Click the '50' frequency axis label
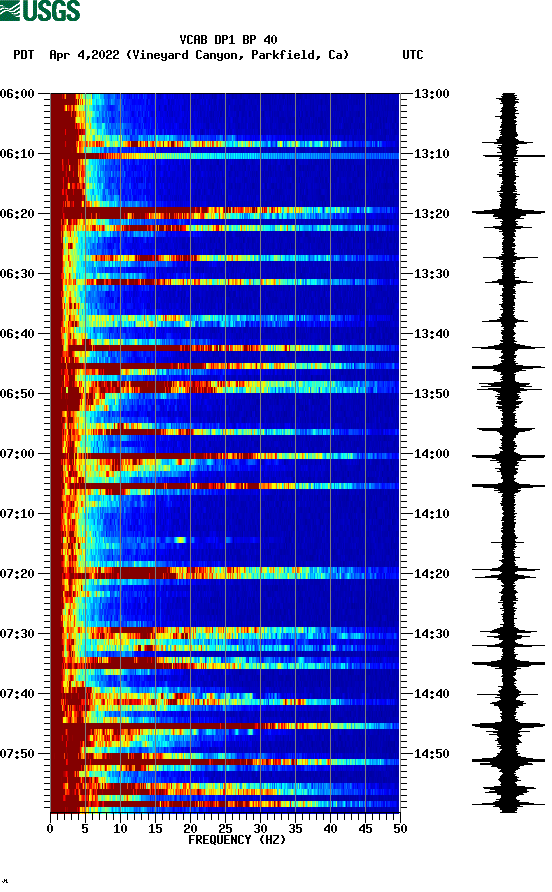552x892 pixels. click(x=400, y=829)
